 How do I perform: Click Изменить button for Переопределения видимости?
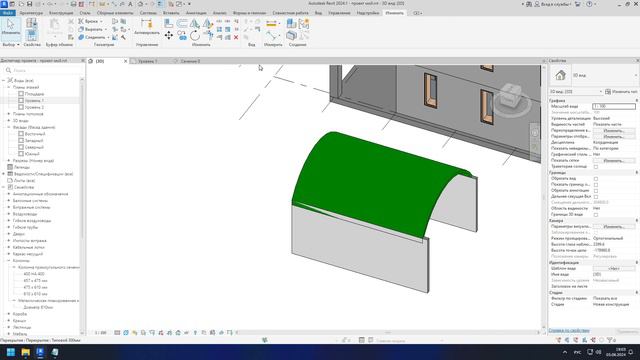coord(613,131)
